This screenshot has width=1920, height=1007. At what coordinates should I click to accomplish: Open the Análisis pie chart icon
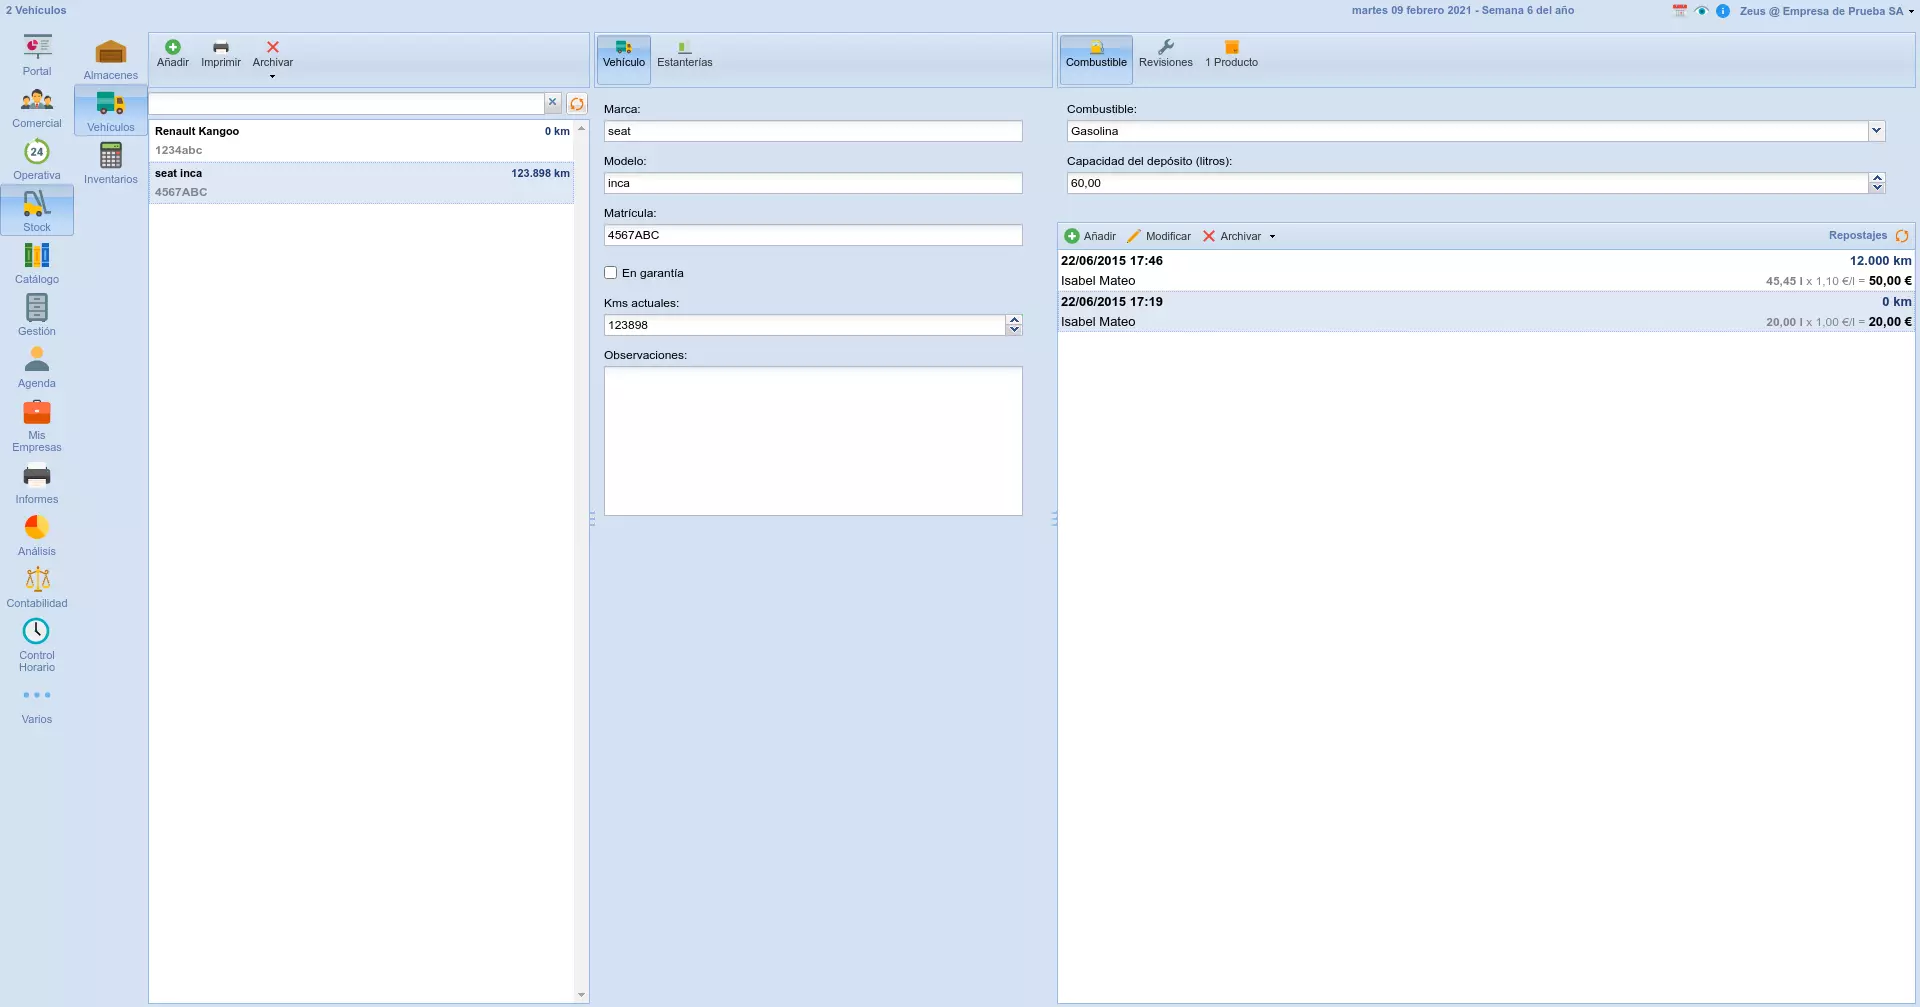coord(37,528)
